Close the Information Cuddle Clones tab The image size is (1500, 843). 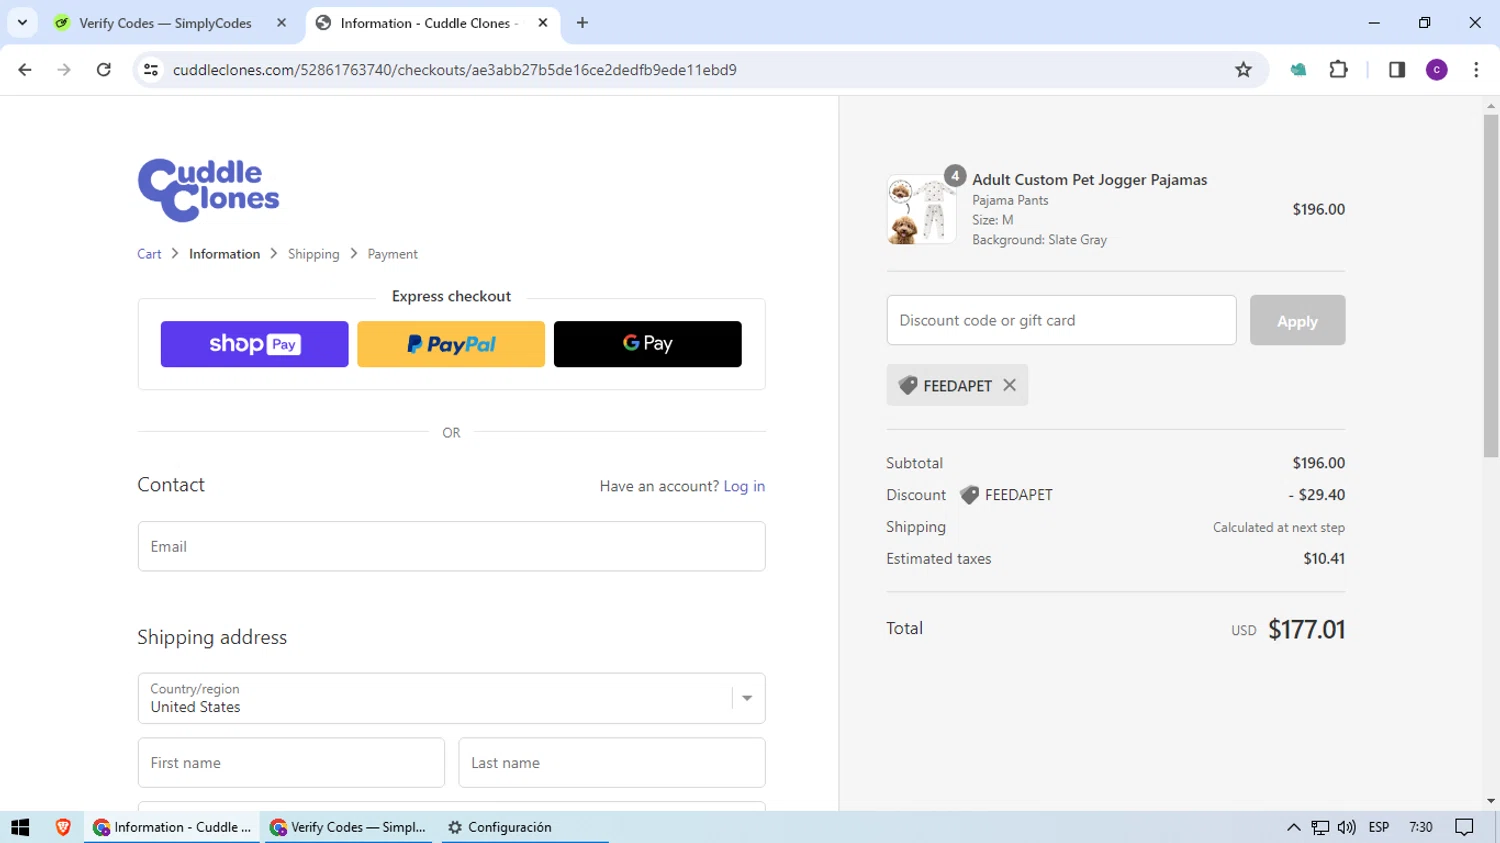[x=543, y=23]
